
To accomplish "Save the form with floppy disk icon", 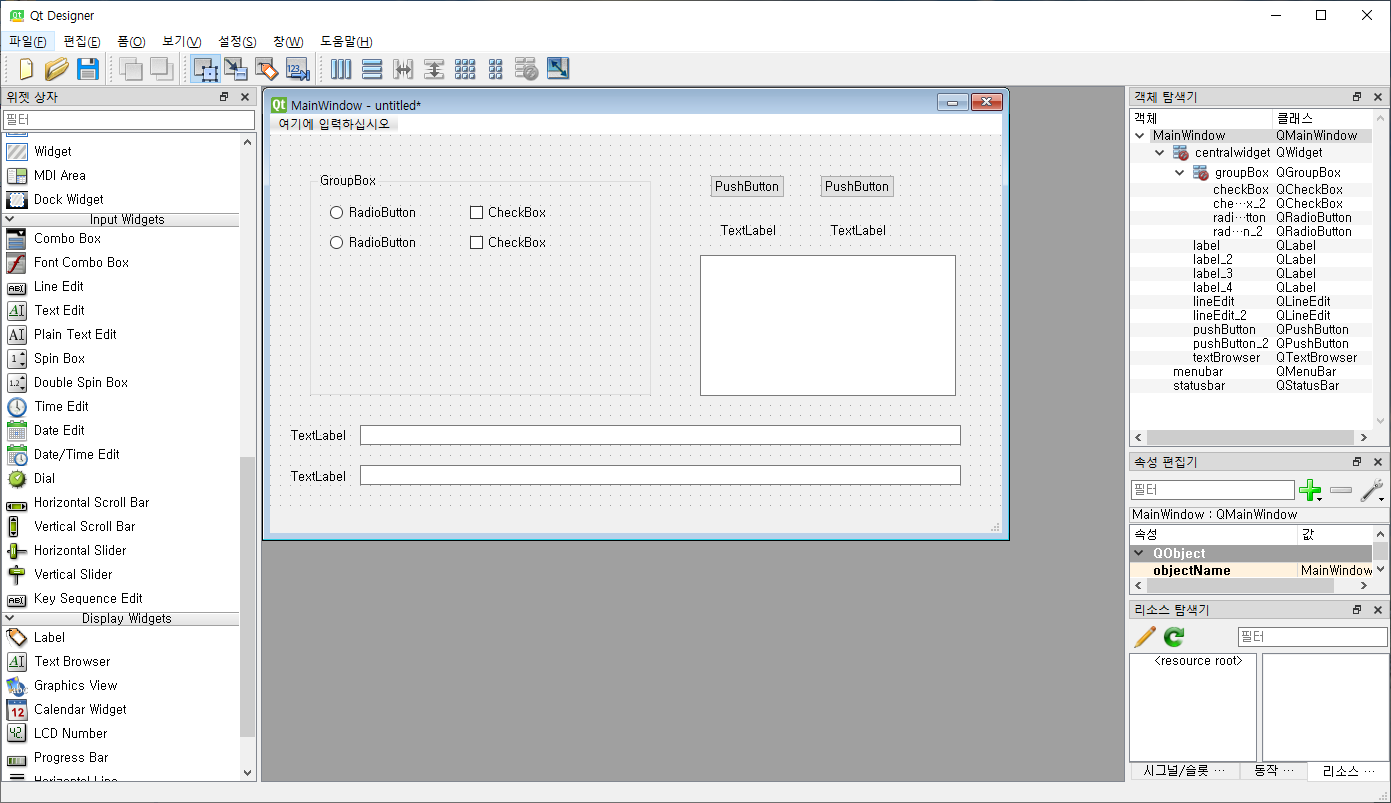I will click(x=87, y=69).
